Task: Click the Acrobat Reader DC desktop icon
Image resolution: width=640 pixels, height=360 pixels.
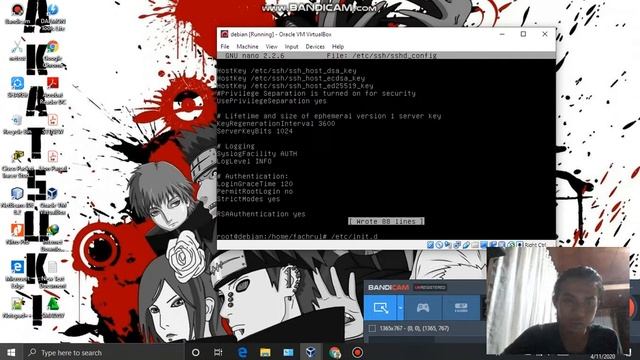Action: point(53,91)
